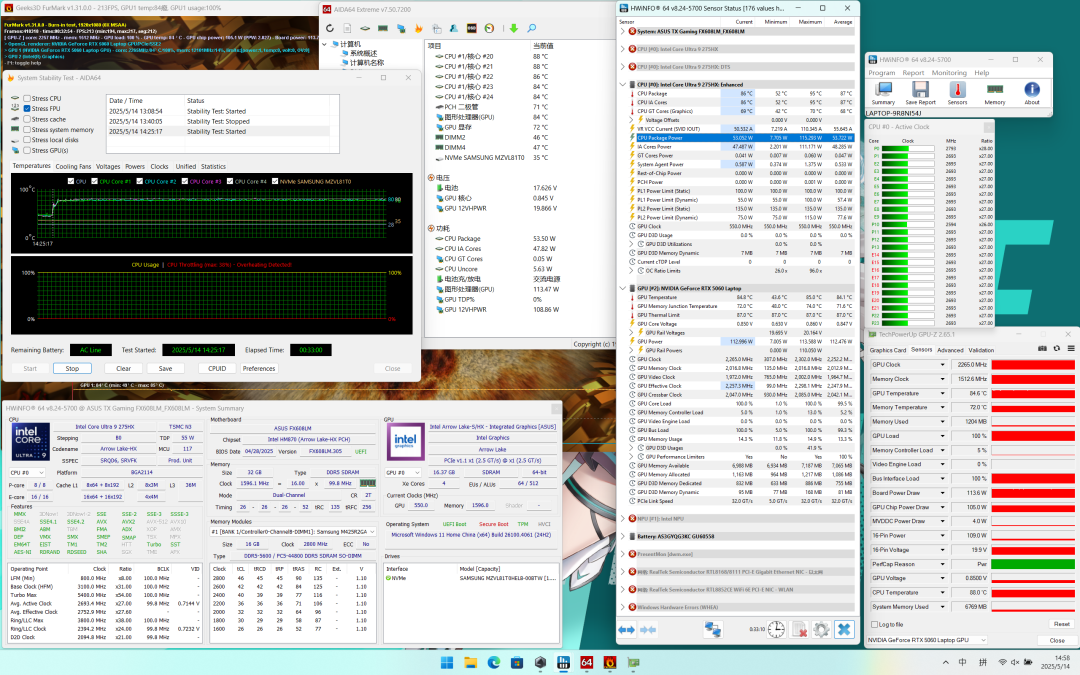Click the blue X close icon in HWiNFO sensor footer
This screenshot has width=1080, height=675.
(844, 630)
